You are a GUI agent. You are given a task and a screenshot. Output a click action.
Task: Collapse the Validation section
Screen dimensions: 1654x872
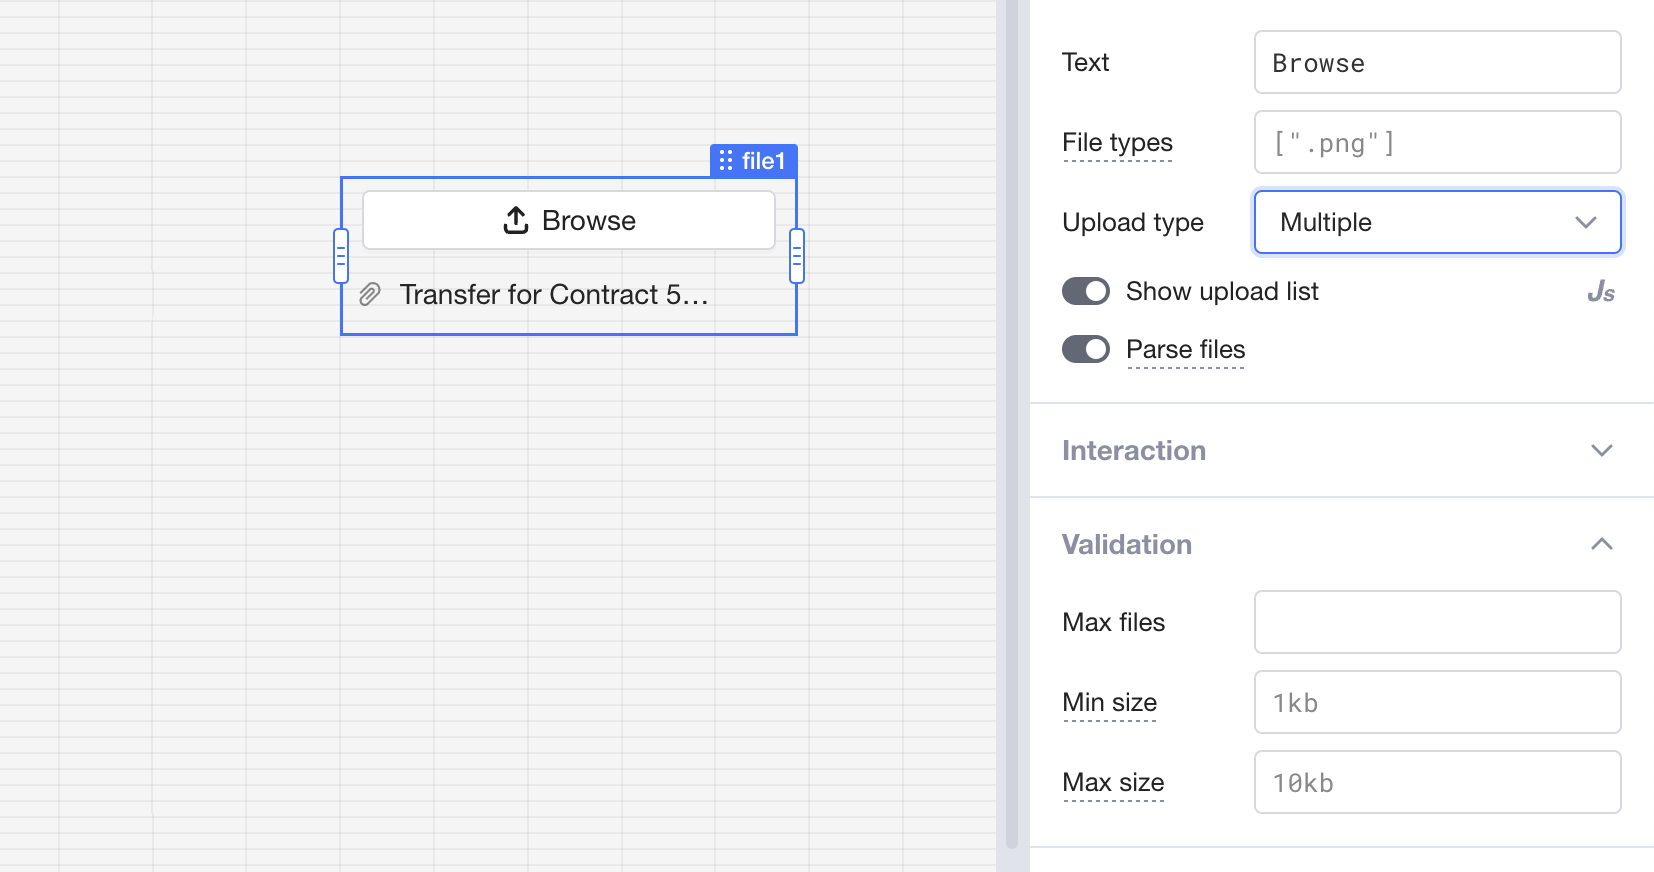click(x=1601, y=544)
